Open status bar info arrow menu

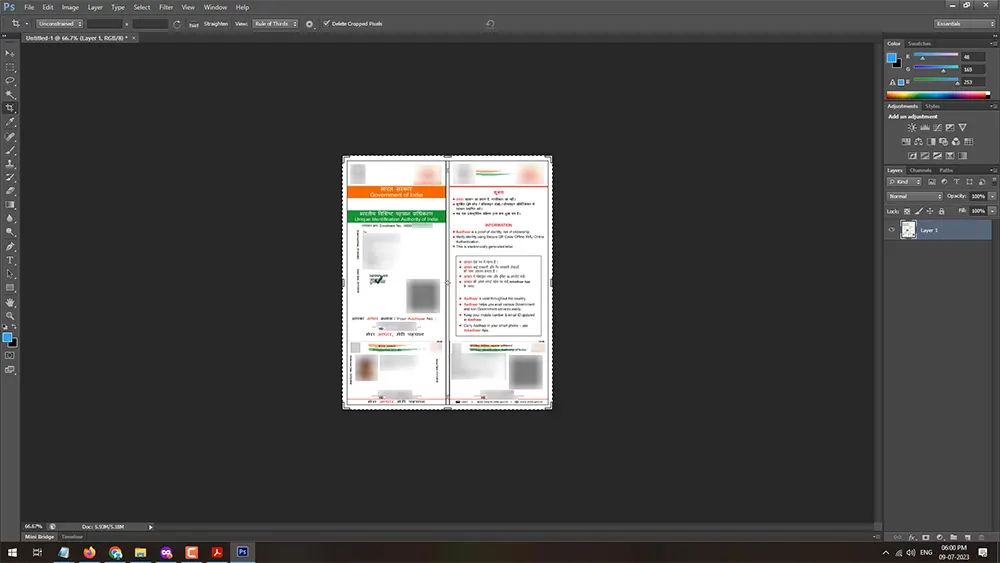(x=151, y=527)
